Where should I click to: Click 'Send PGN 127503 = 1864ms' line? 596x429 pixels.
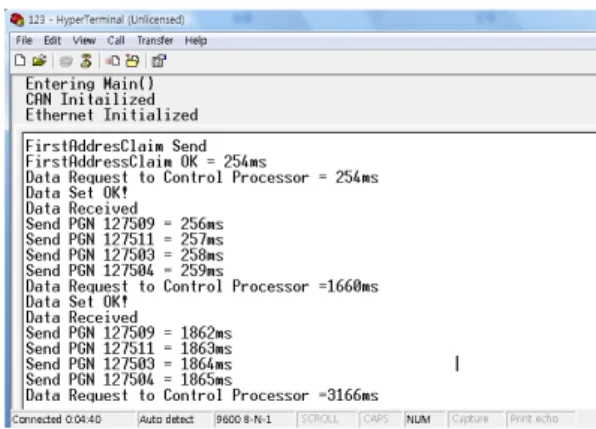point(129,364)
